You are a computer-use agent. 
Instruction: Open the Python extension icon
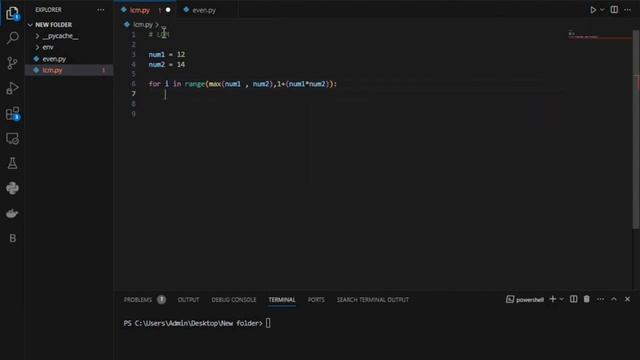click(12, 188)
